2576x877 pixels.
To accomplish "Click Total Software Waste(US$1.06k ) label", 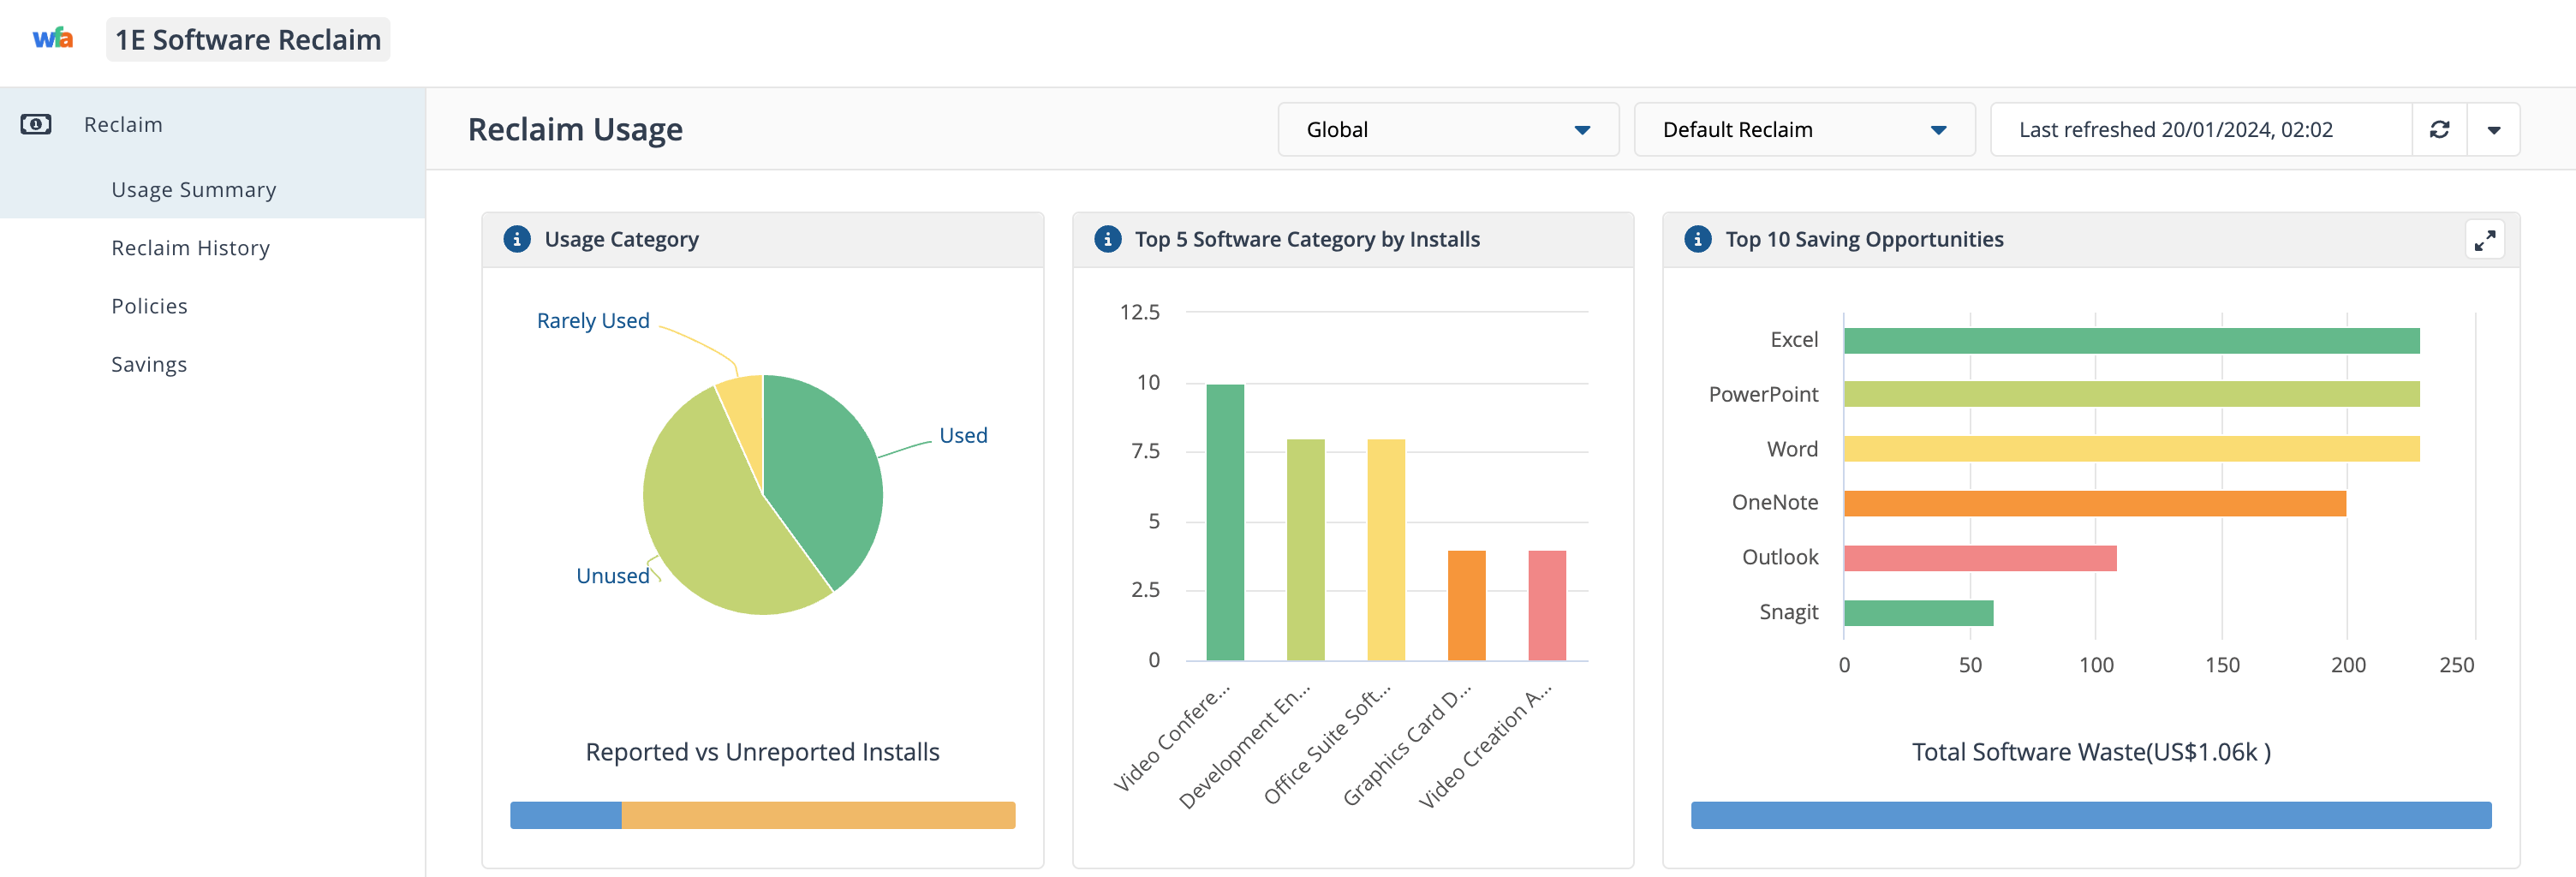I will (x=2091, y=752).
